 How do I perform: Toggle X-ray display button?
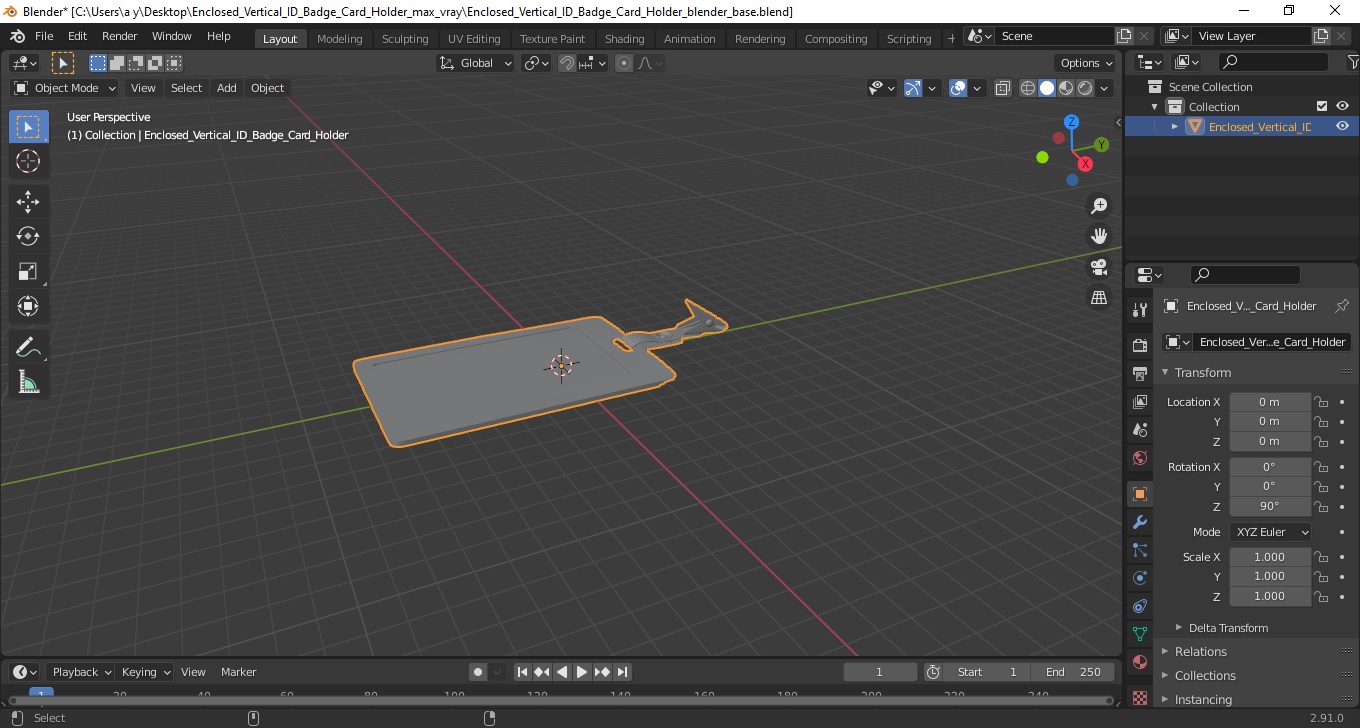pyautogui.click(x=1003, y=88)
